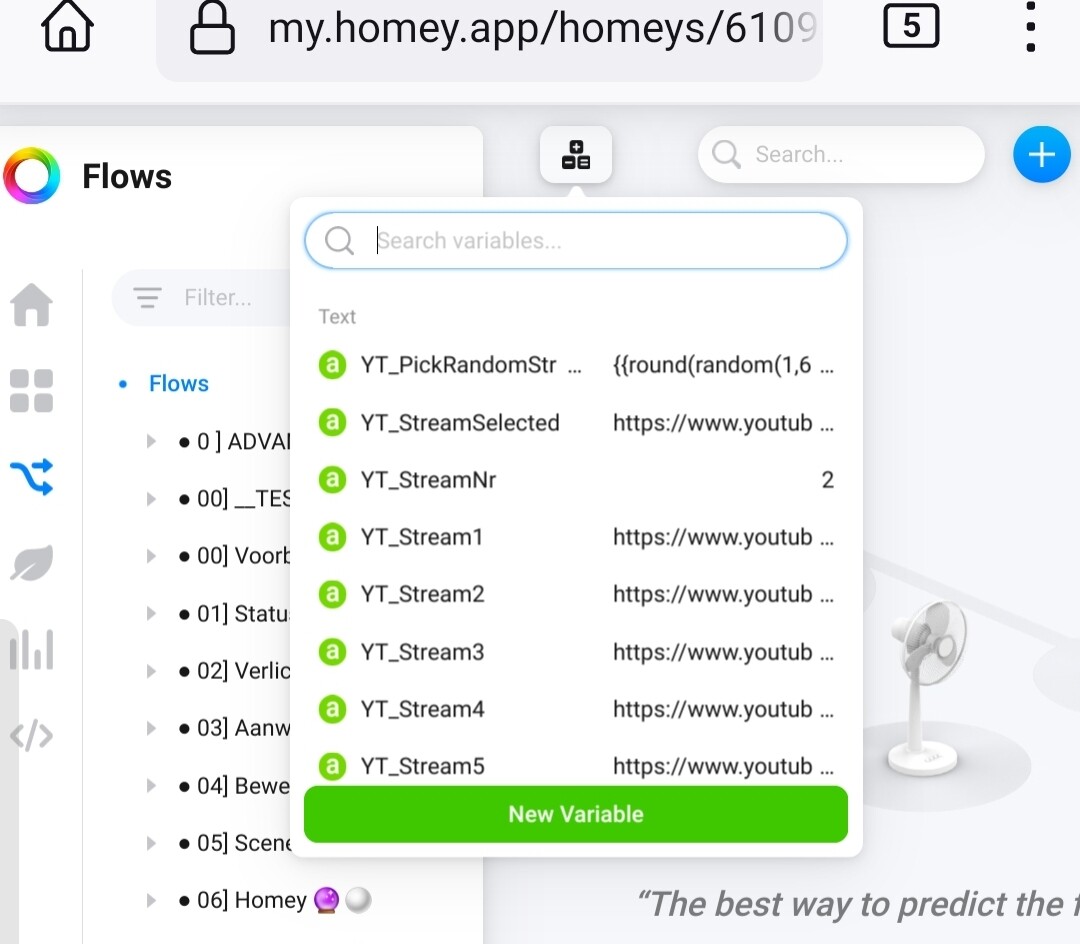This screenshot has width=1080, height=944.
Task: Open the Insights bar chart icon
Action: [x=31, y=650]
